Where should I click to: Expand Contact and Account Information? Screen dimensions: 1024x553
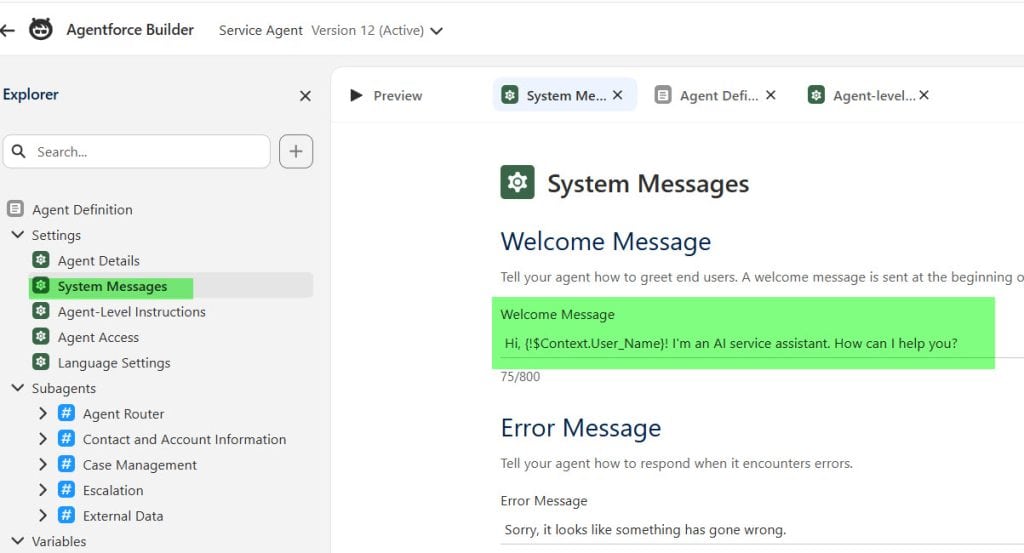42,439
